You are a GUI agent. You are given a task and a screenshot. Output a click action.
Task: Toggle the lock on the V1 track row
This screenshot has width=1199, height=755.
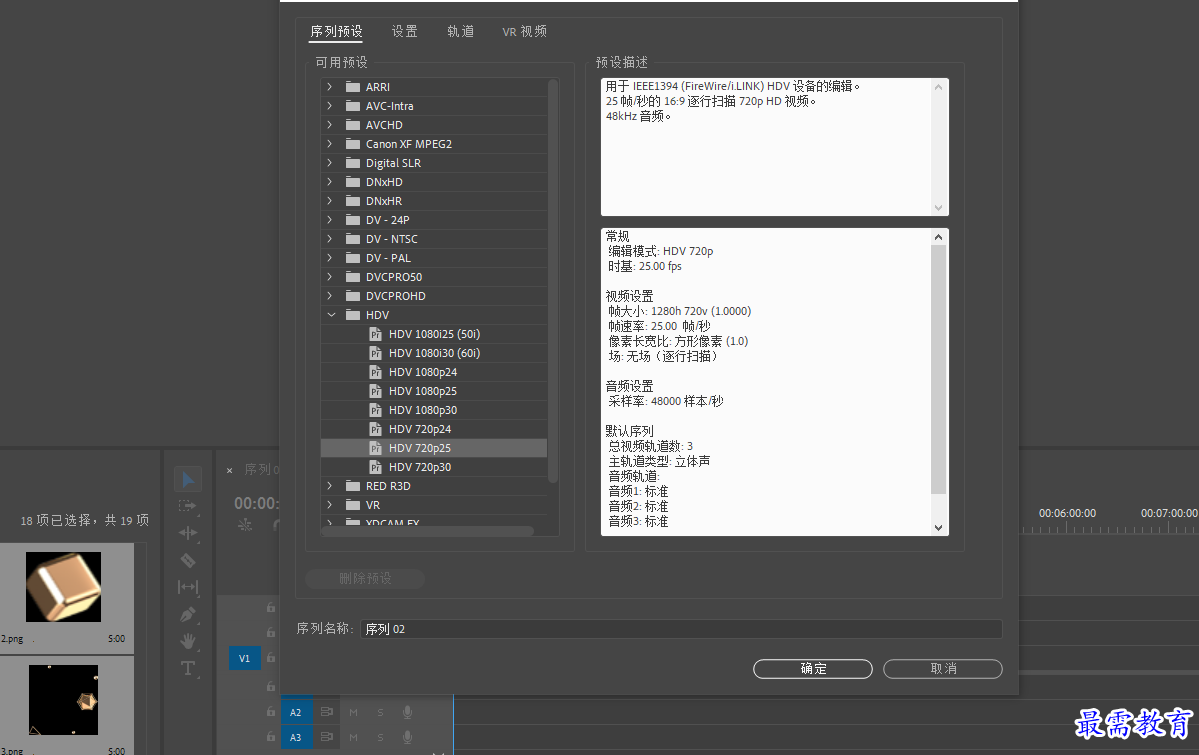coord(271,658)
